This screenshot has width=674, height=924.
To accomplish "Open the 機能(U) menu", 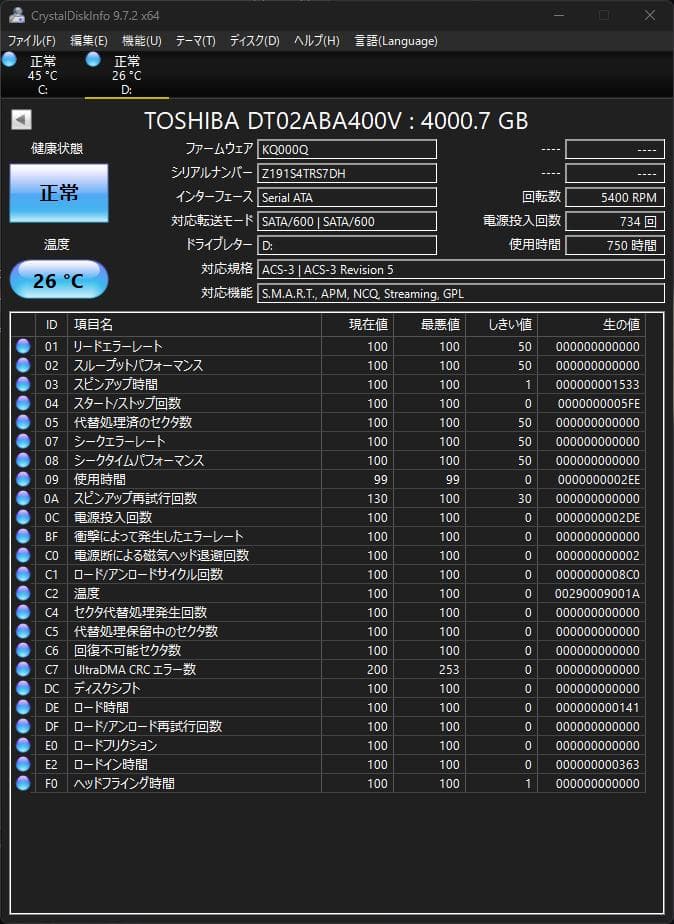I will pyautogui.click(x=141, y=41).
